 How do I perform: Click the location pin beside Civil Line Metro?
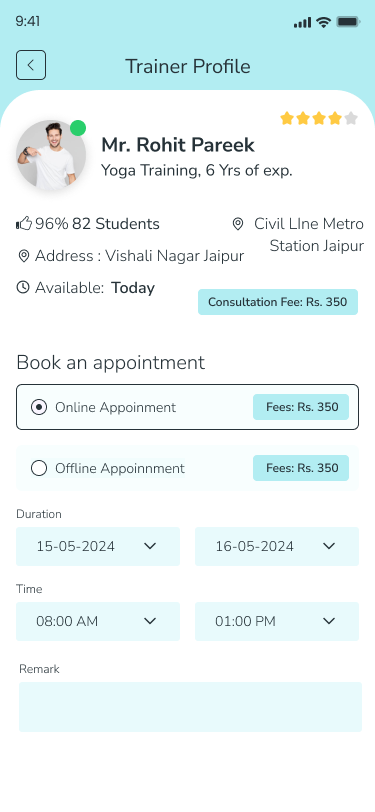click(x=238, y=224)
